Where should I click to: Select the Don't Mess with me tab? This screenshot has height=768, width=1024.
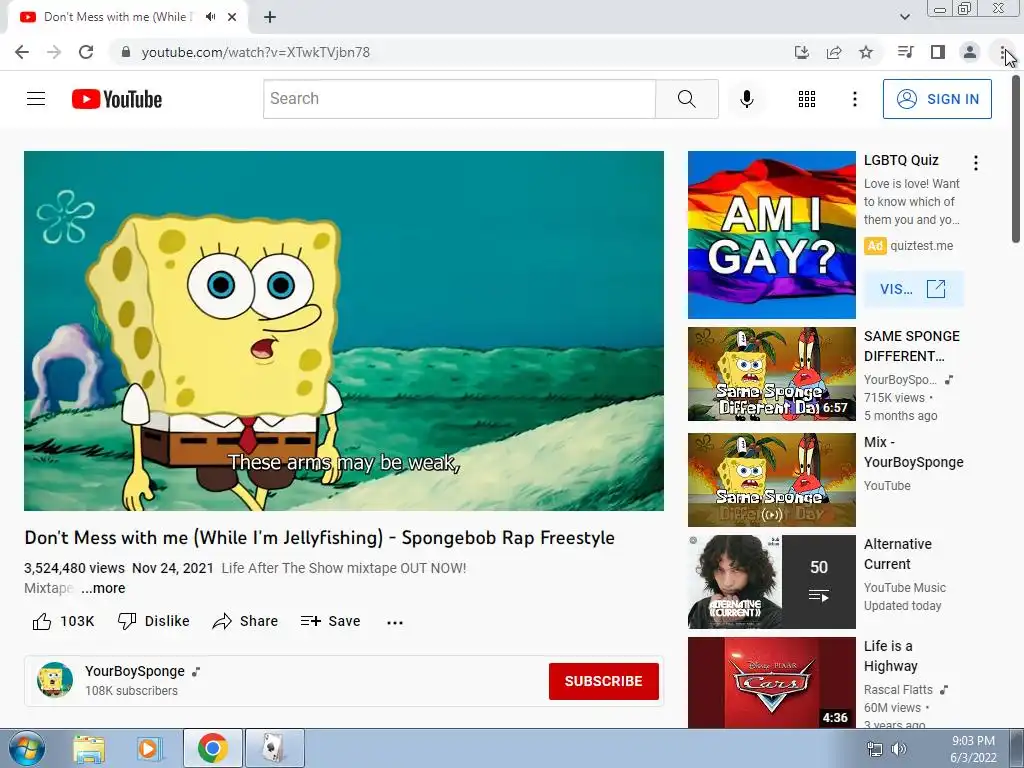point(118,17)
